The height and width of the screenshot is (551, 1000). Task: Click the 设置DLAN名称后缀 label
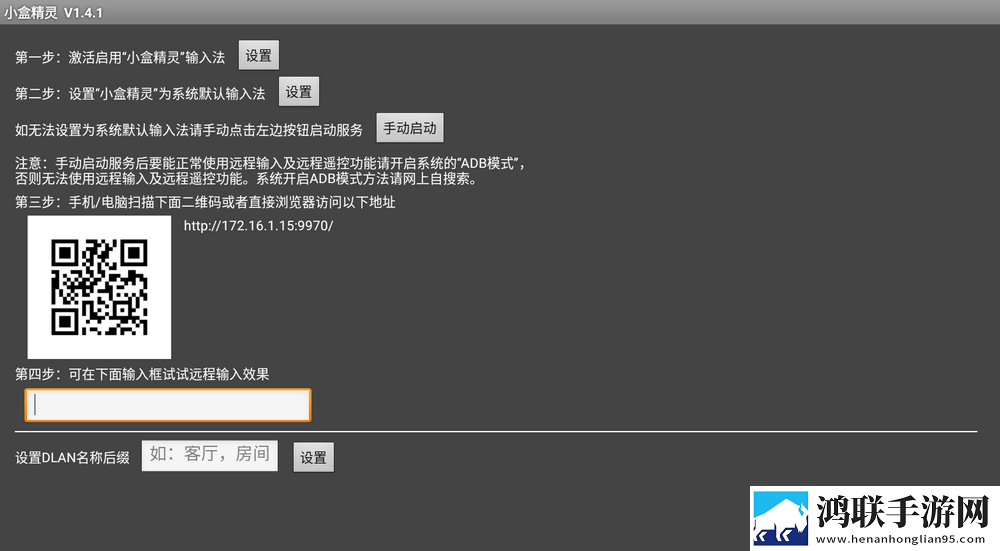[73, 458]
